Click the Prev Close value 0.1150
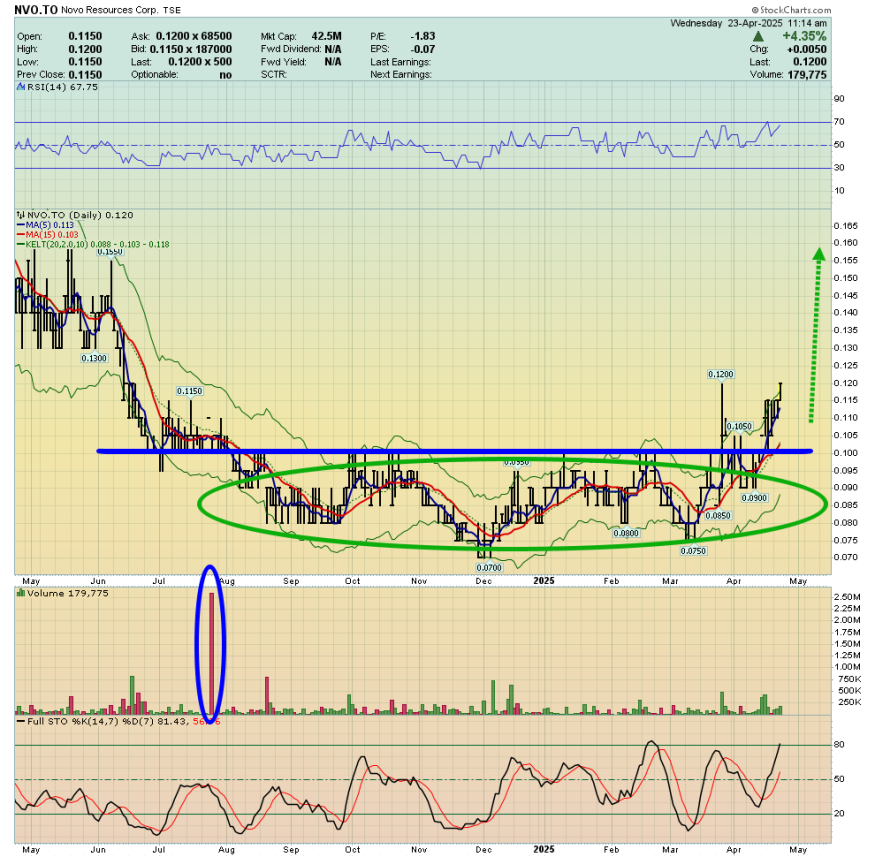875x857 pixels. pos(85,75)
